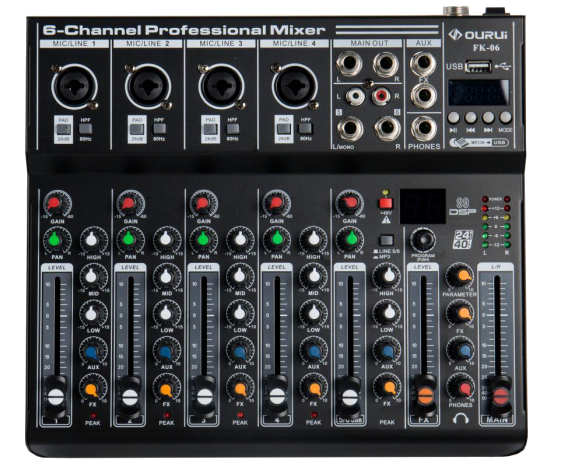568x467 pixels.
Task: Click the channel 6 R input jack
Action: 387,128
